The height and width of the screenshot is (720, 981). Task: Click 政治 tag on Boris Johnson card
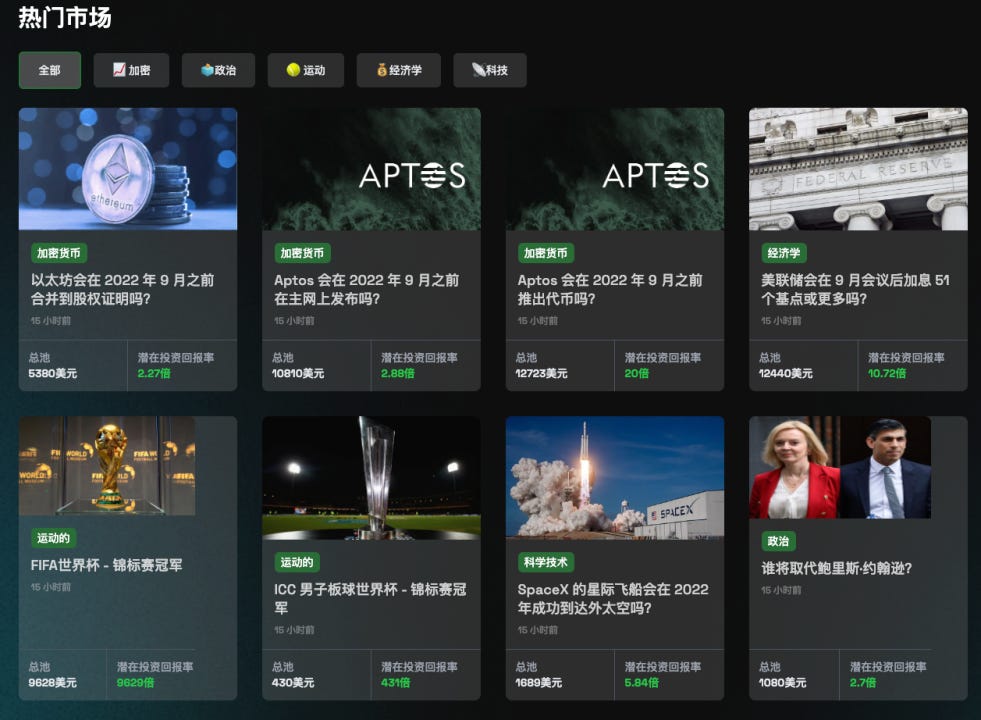(778, 540)
